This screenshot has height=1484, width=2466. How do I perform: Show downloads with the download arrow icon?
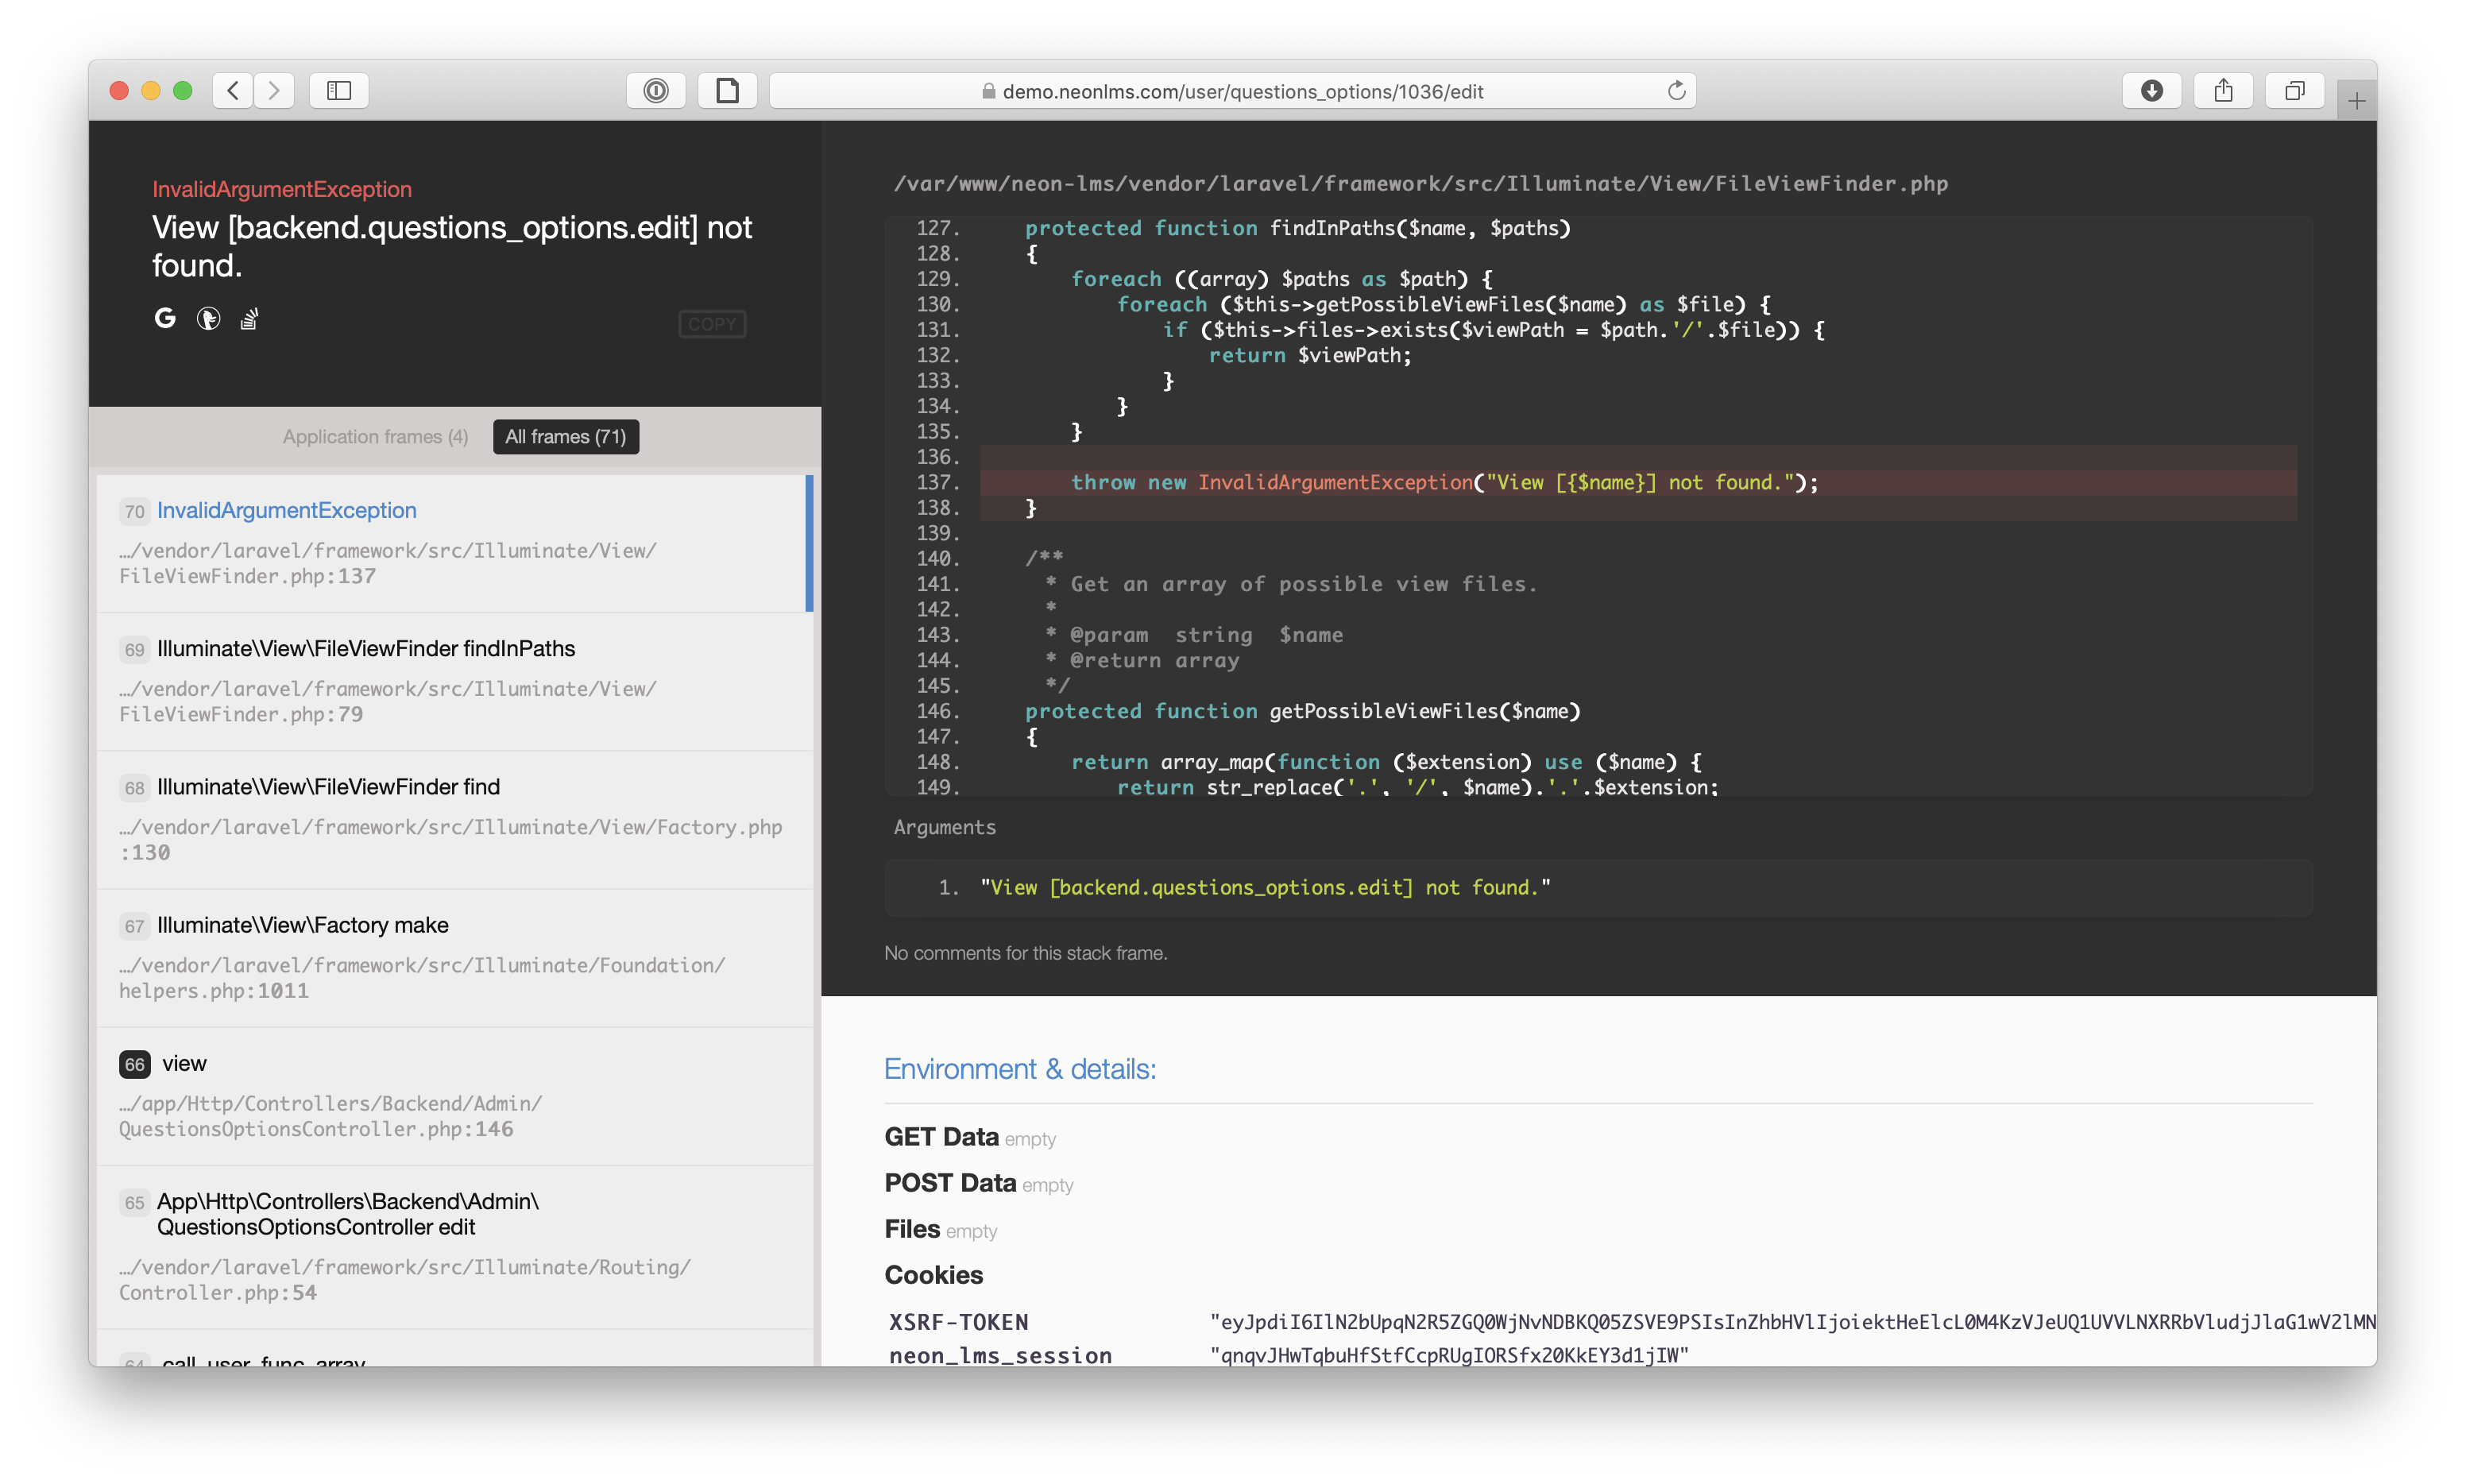click(2152, 90)
